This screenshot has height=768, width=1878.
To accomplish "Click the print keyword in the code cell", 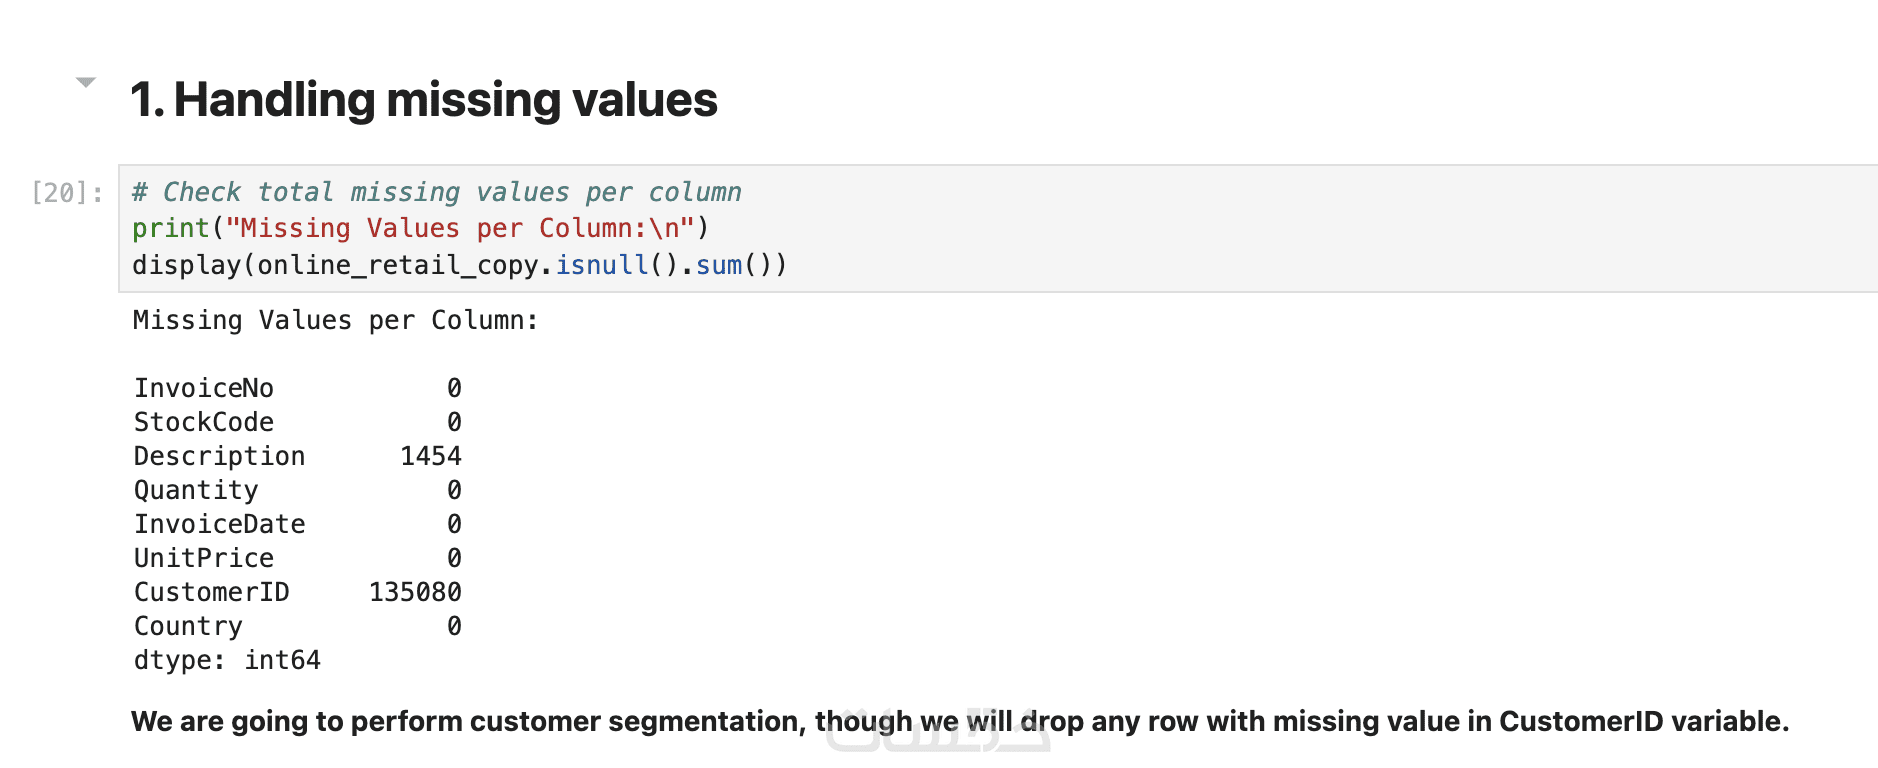I will point(170,229).
